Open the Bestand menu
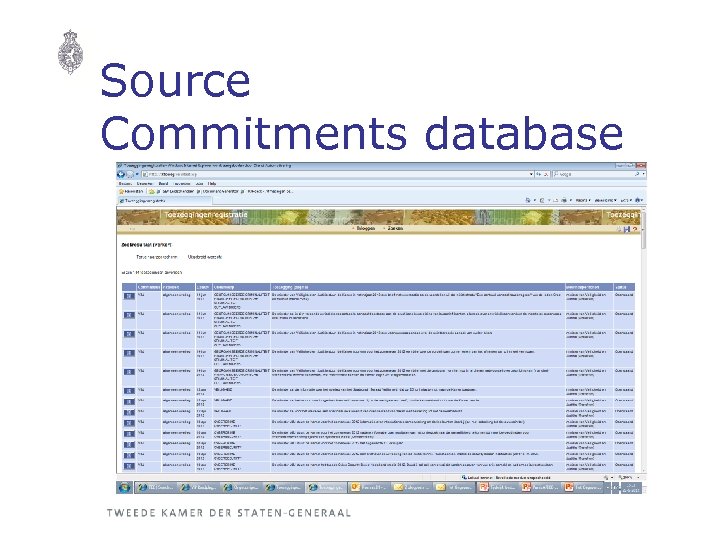720x540 pixels. [x=125, y=183]
